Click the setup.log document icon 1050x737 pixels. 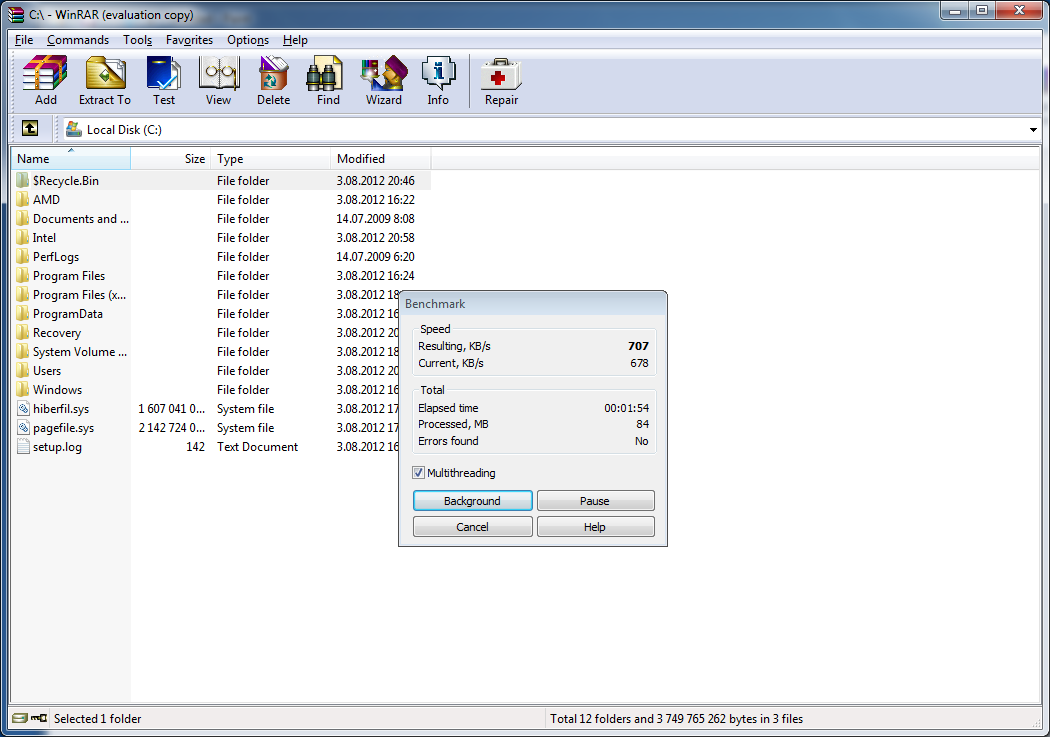click(23, 446)
